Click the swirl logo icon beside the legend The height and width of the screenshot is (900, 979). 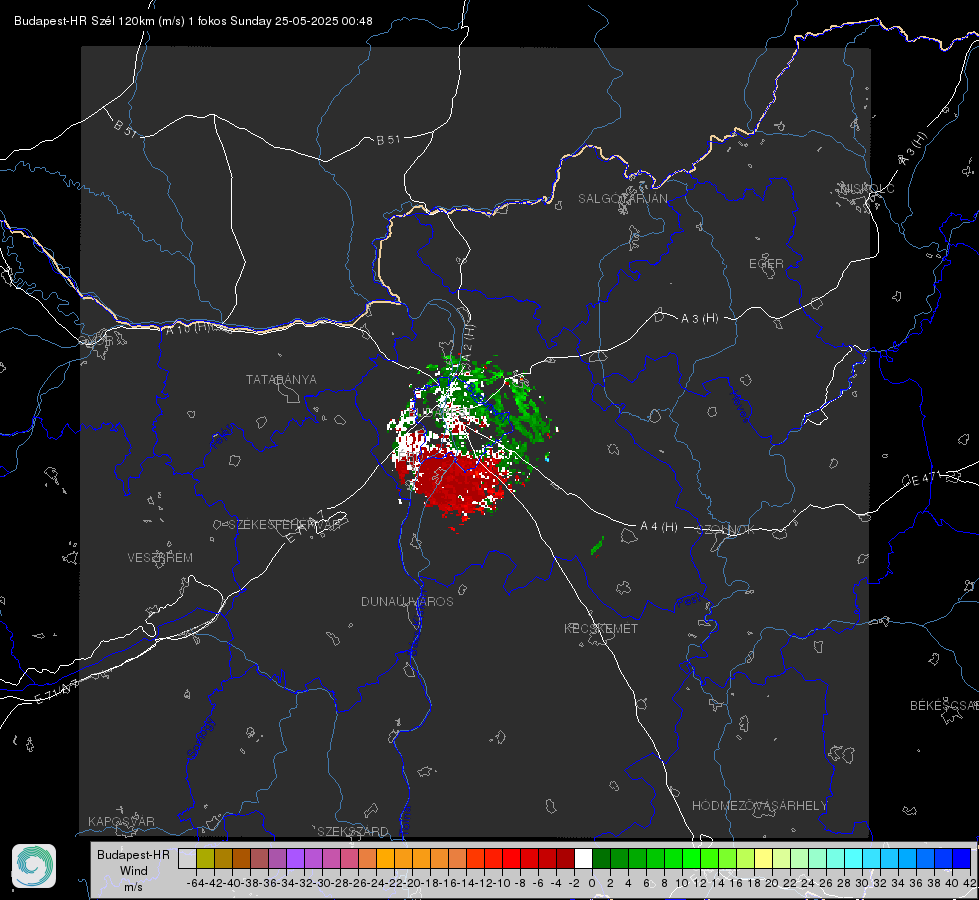(x=34, y=866)
